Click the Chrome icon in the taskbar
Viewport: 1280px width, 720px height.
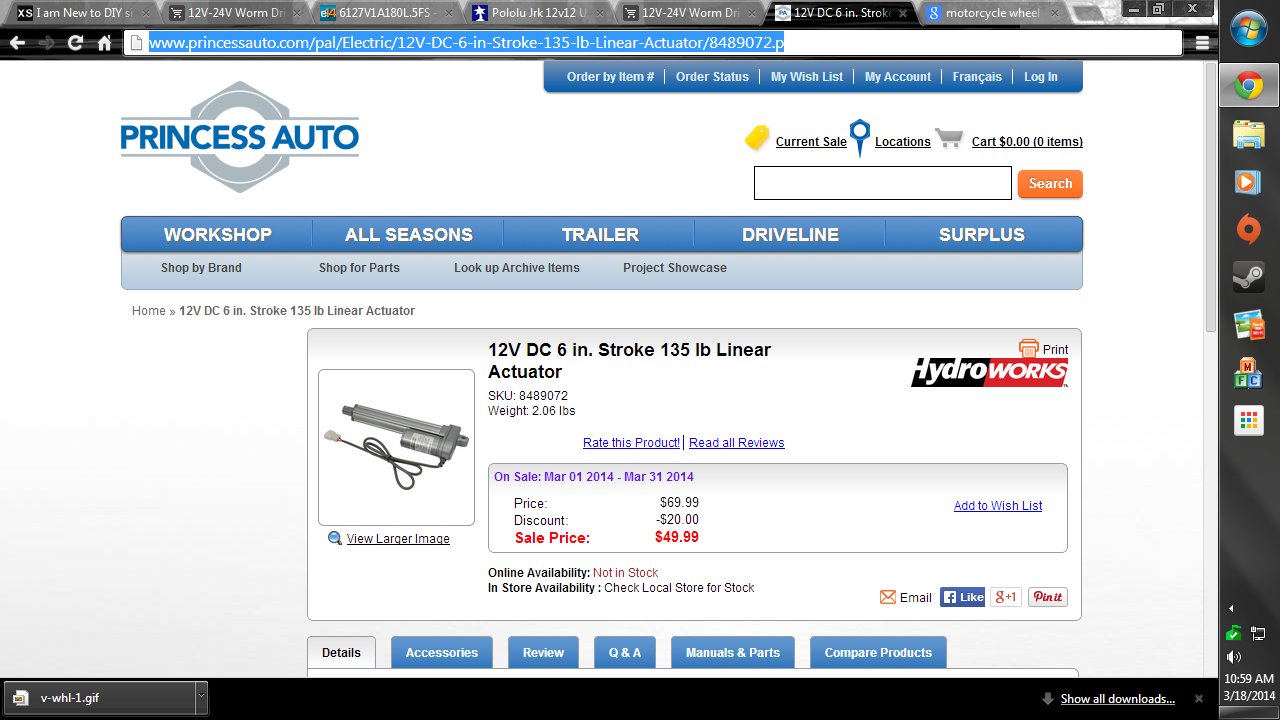(x=1249, y=86)
